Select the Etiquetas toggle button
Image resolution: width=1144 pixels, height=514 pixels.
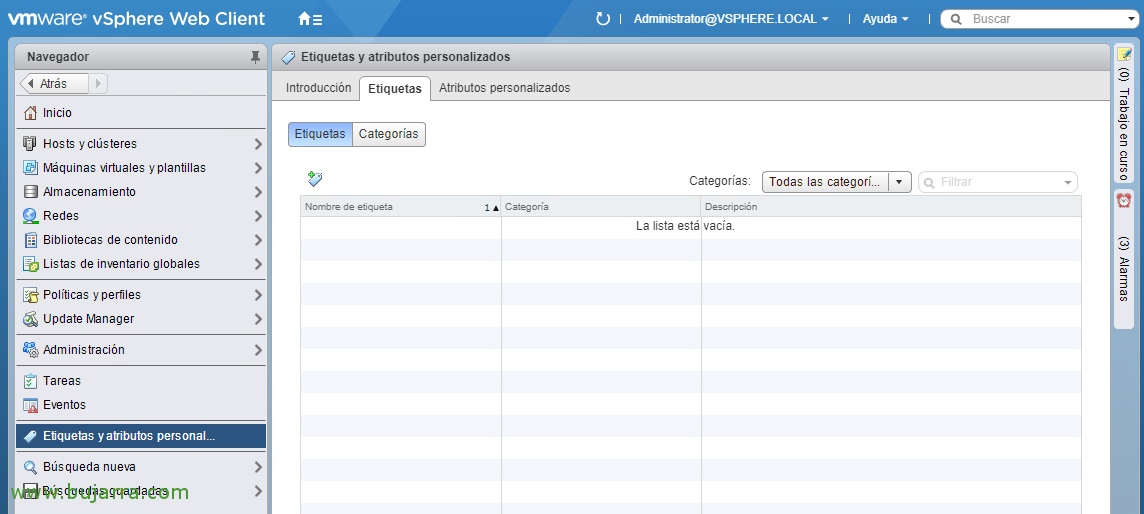(x=320, y=134)
